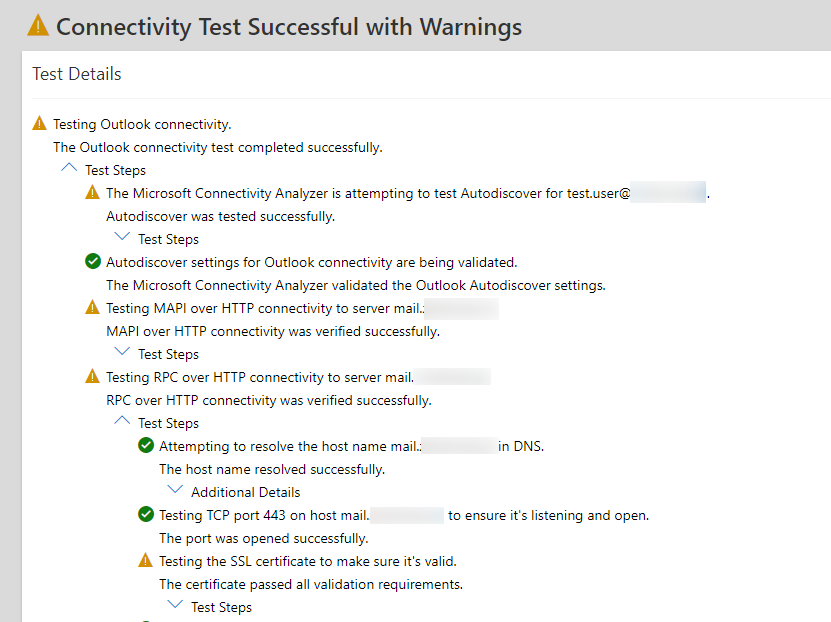The width and height of the screenshot is (831, 622).
Task: Click warning icon next to Testing Outlook connectivity
Action: (39, 123)
